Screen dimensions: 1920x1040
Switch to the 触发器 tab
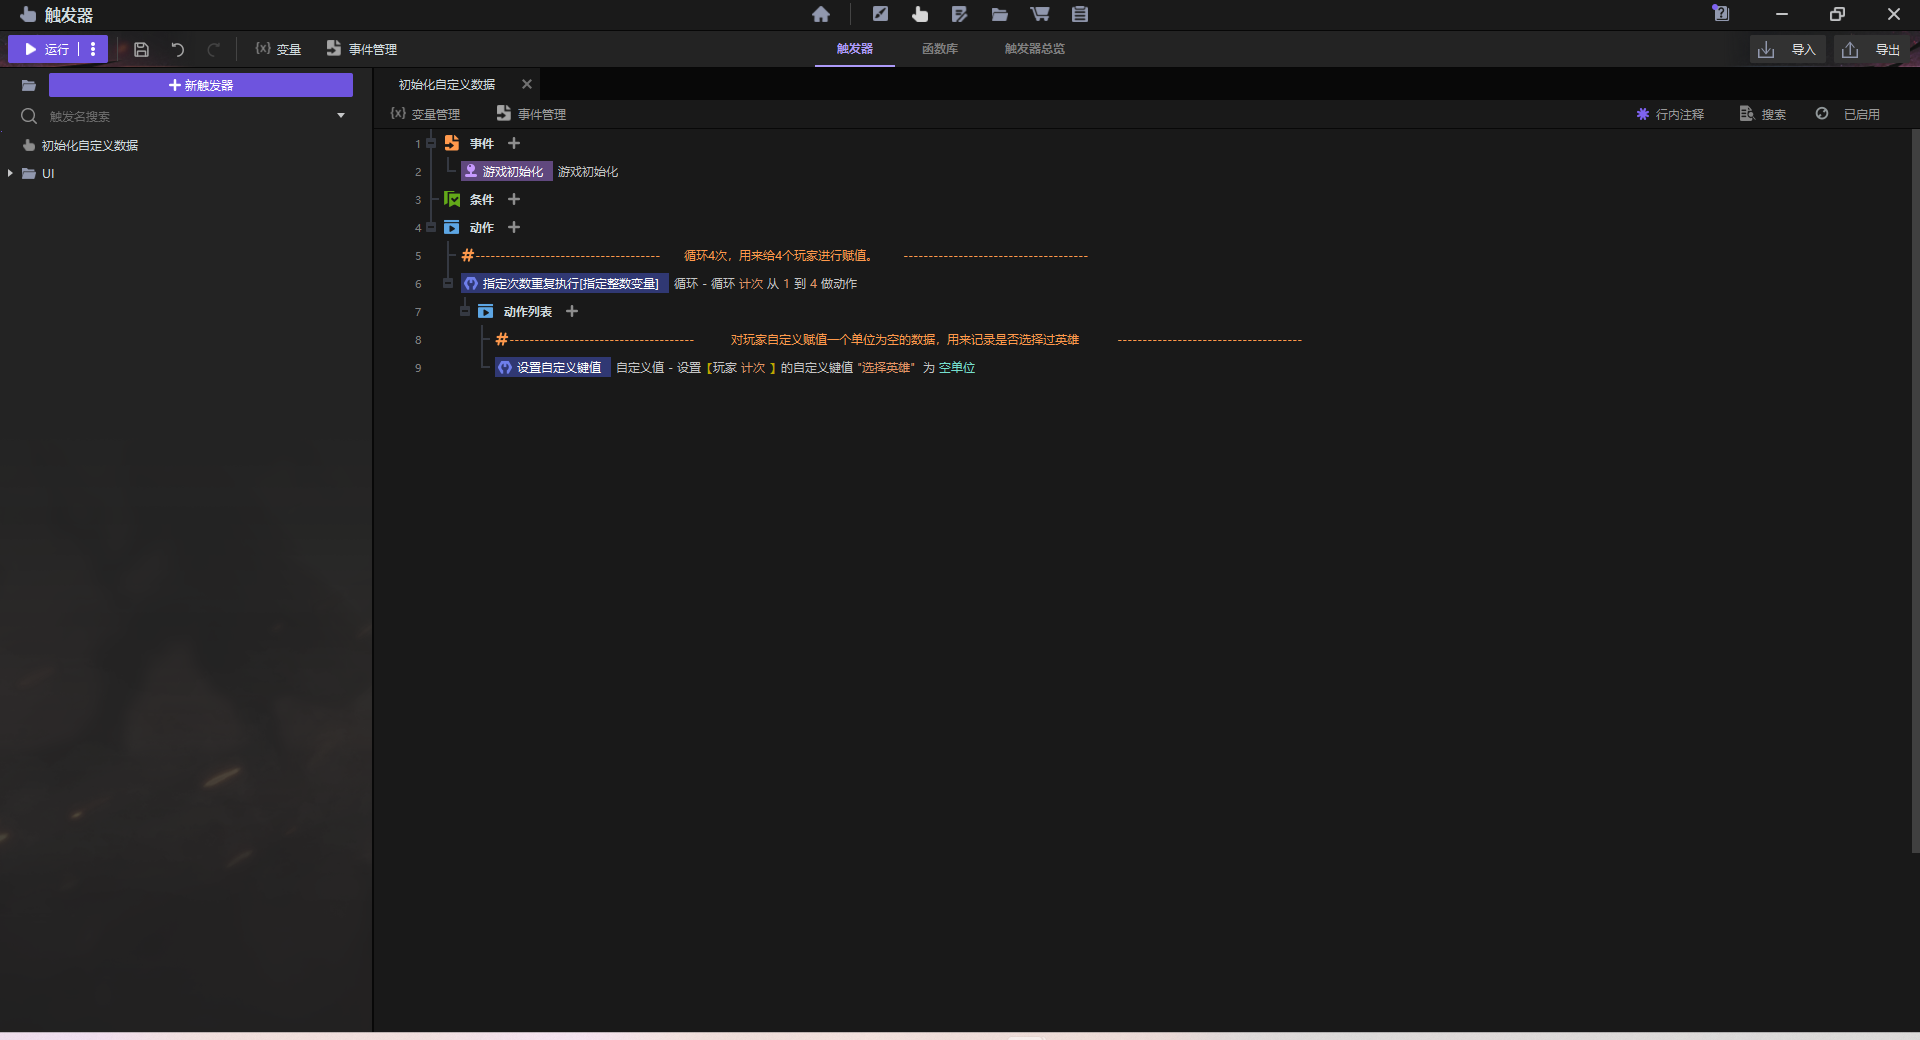(855, 48)
